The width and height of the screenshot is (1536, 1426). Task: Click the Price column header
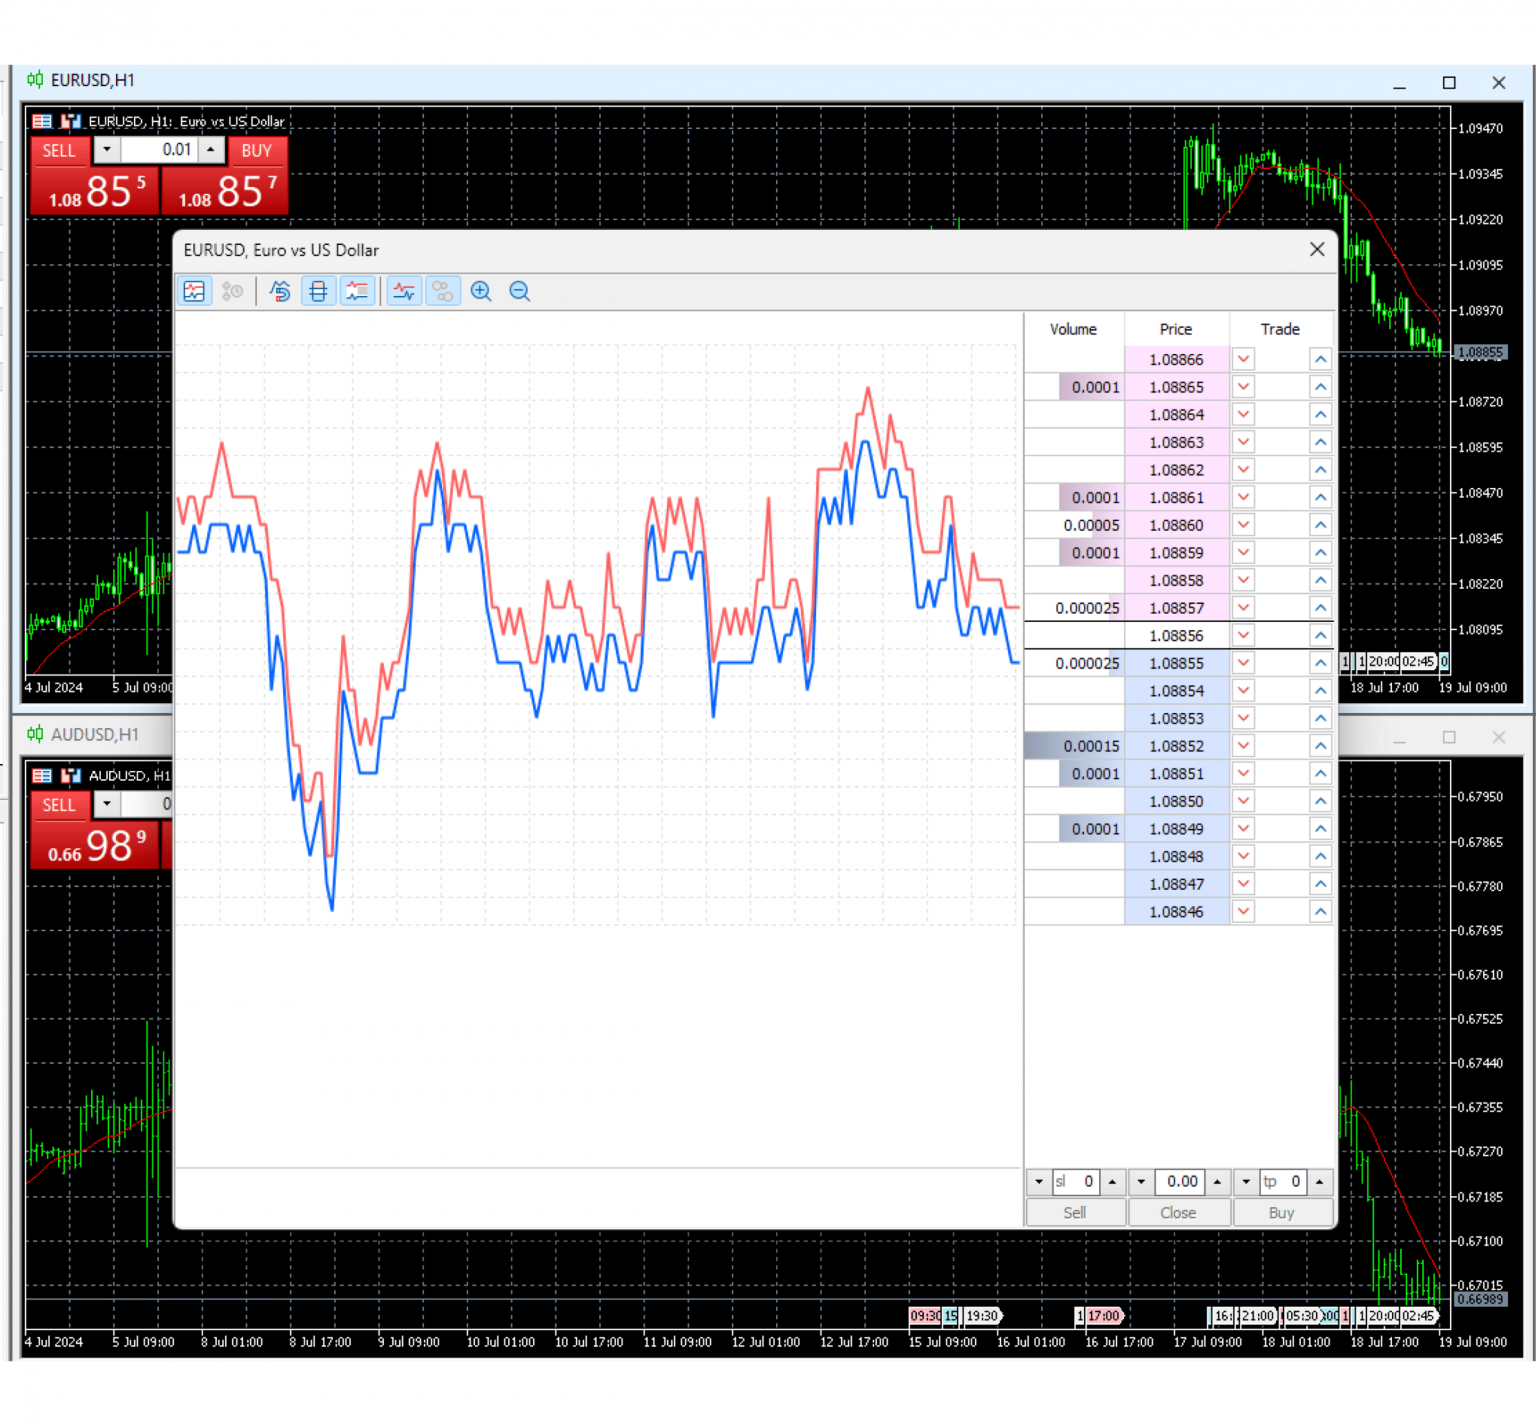[x=1175, y=329]
